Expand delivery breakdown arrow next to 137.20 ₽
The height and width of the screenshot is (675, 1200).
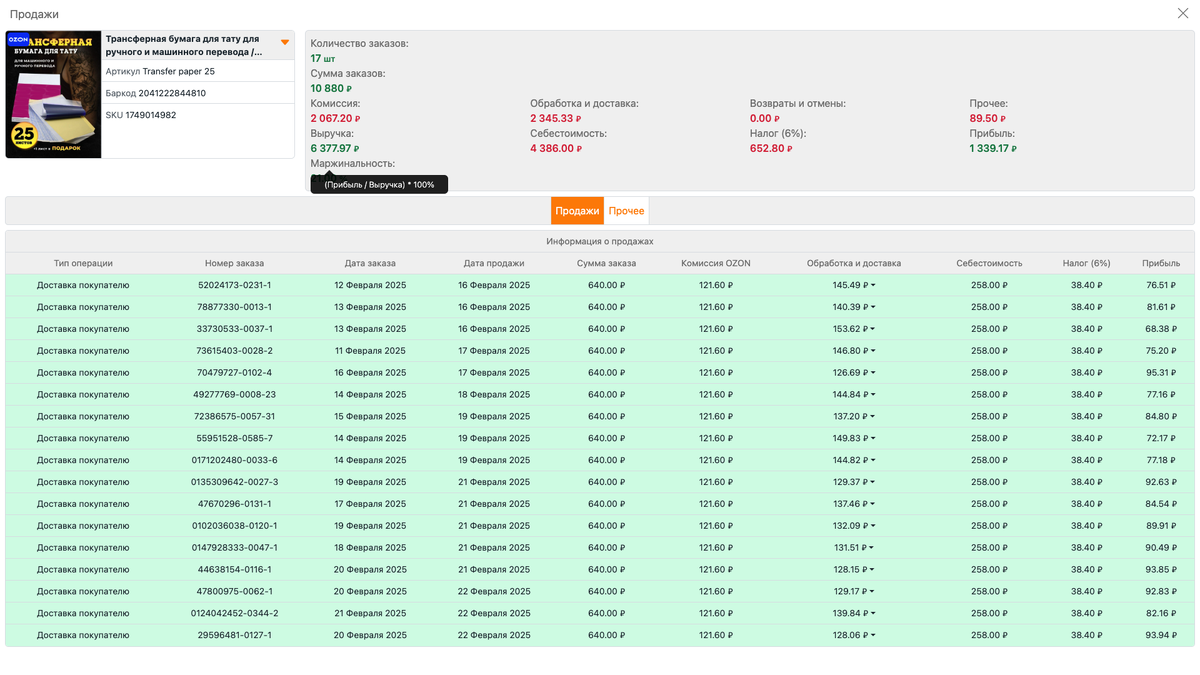click(873, 416)
